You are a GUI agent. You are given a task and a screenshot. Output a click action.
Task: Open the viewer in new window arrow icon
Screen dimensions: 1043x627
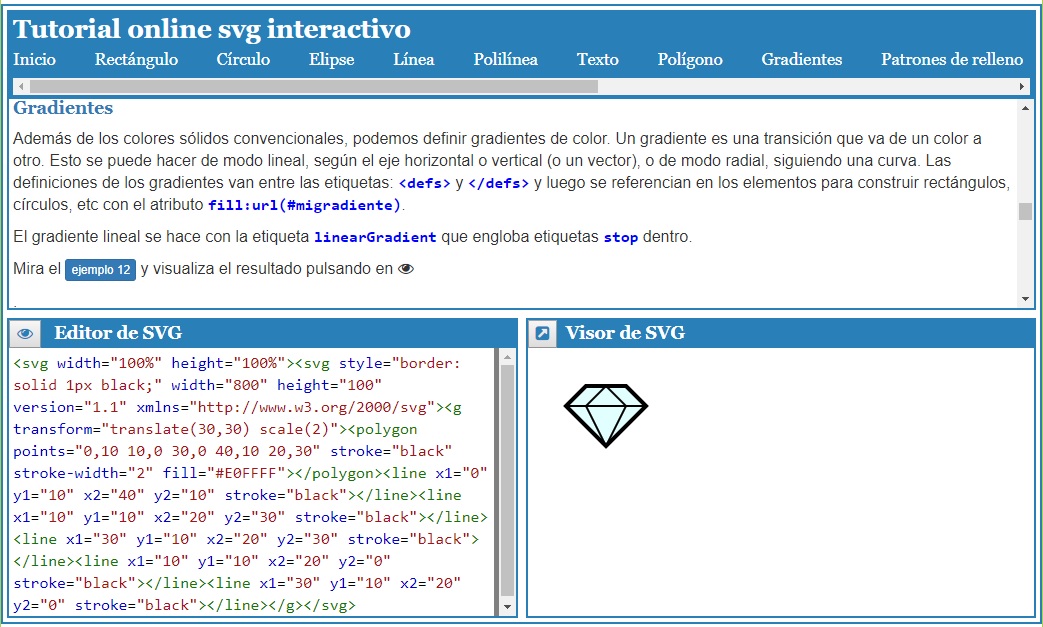pos(543,333)
